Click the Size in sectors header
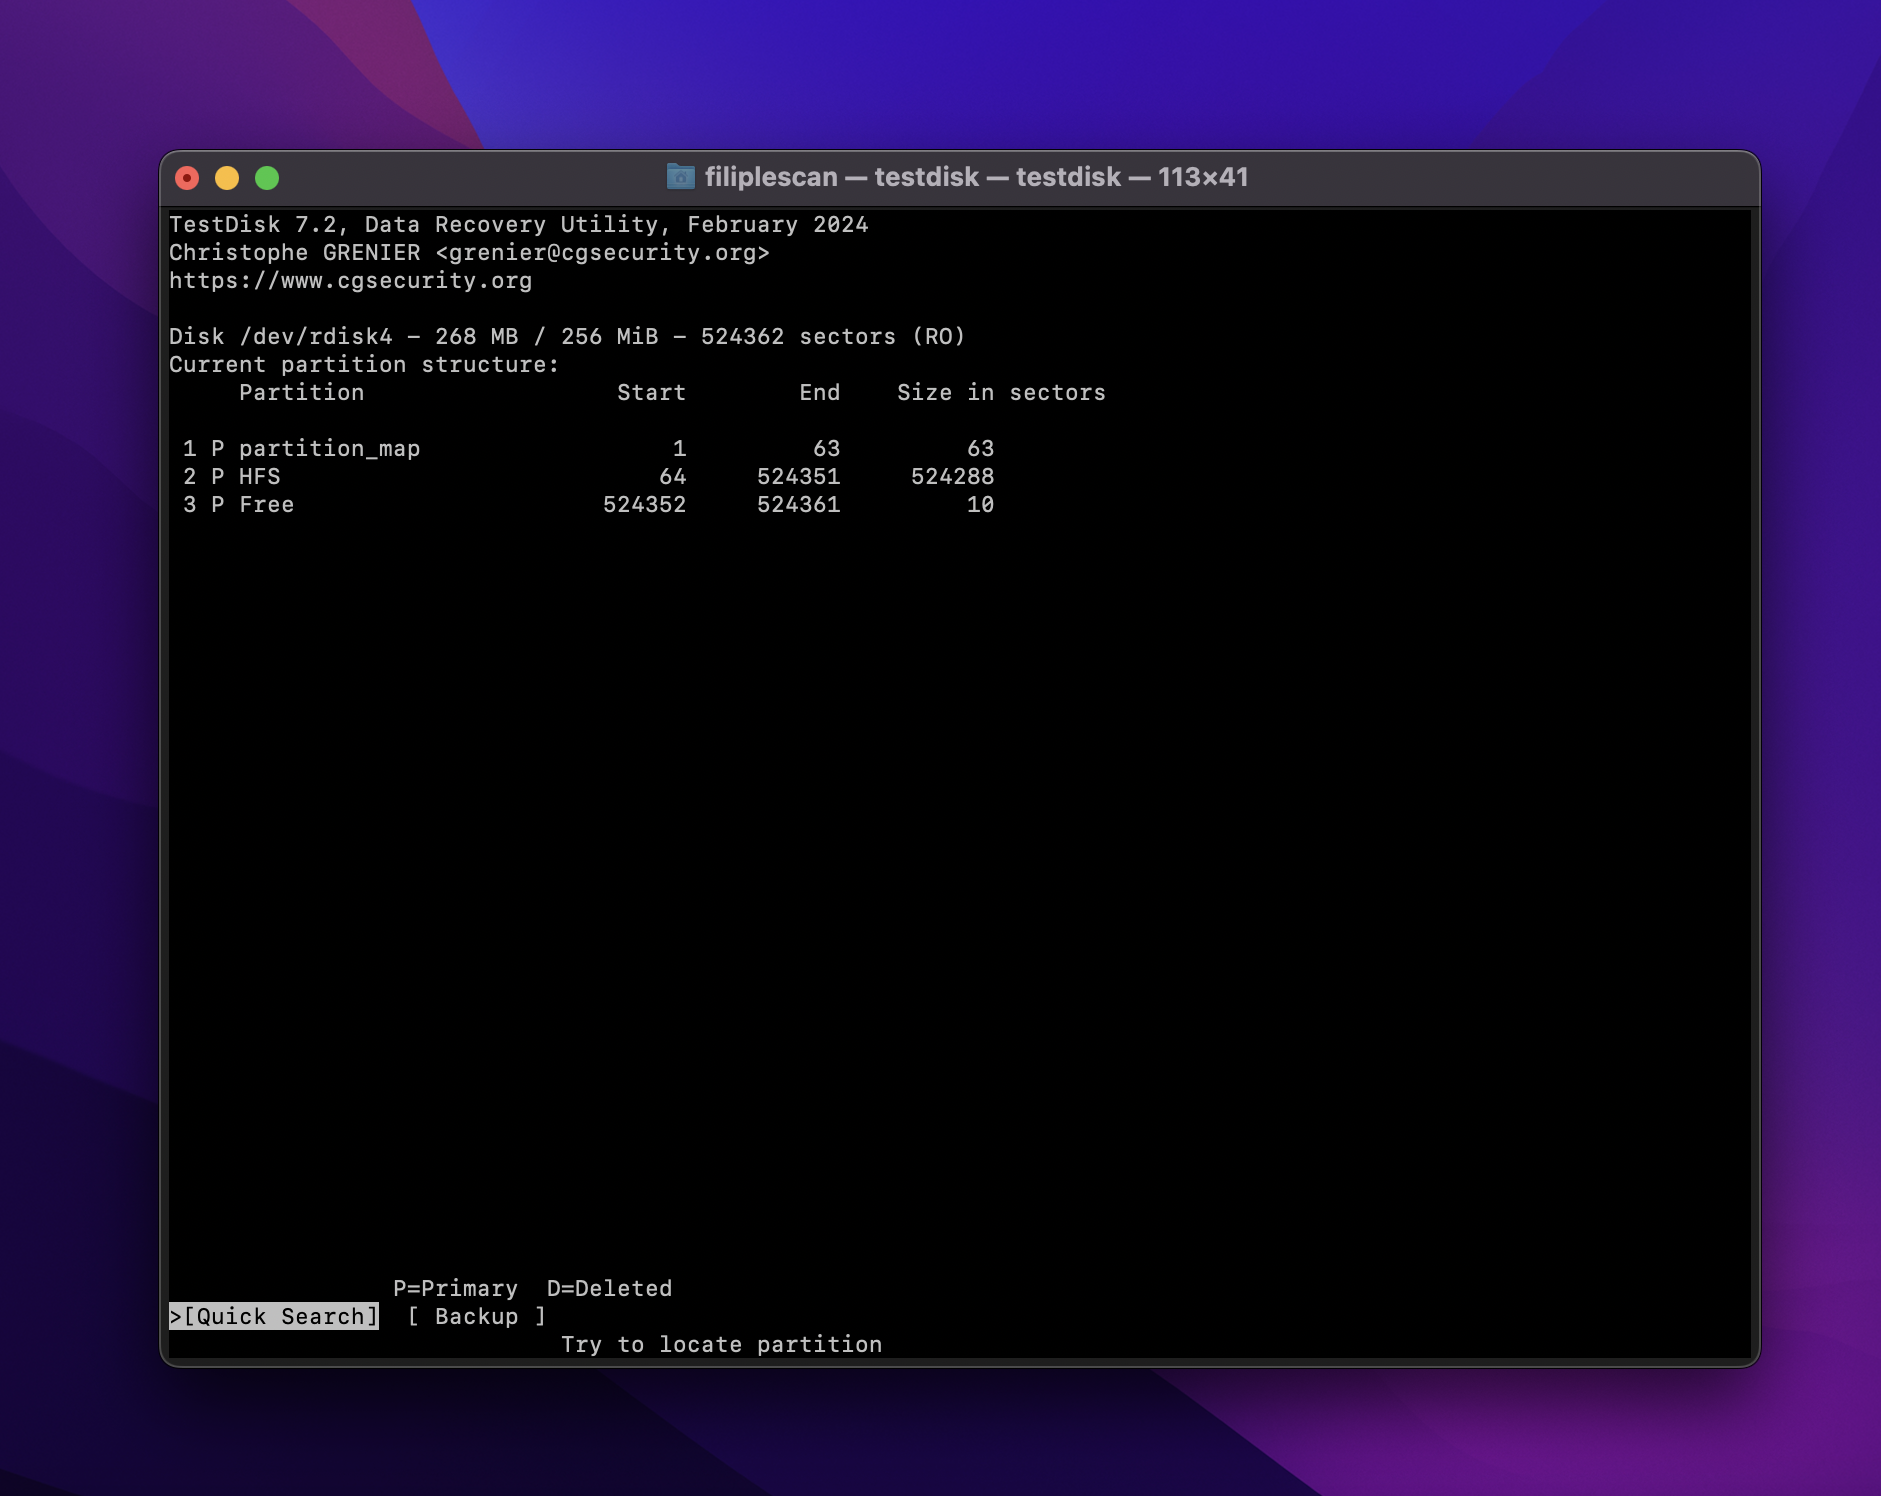The image size is (1881, 1496). tap(1001, 393)
